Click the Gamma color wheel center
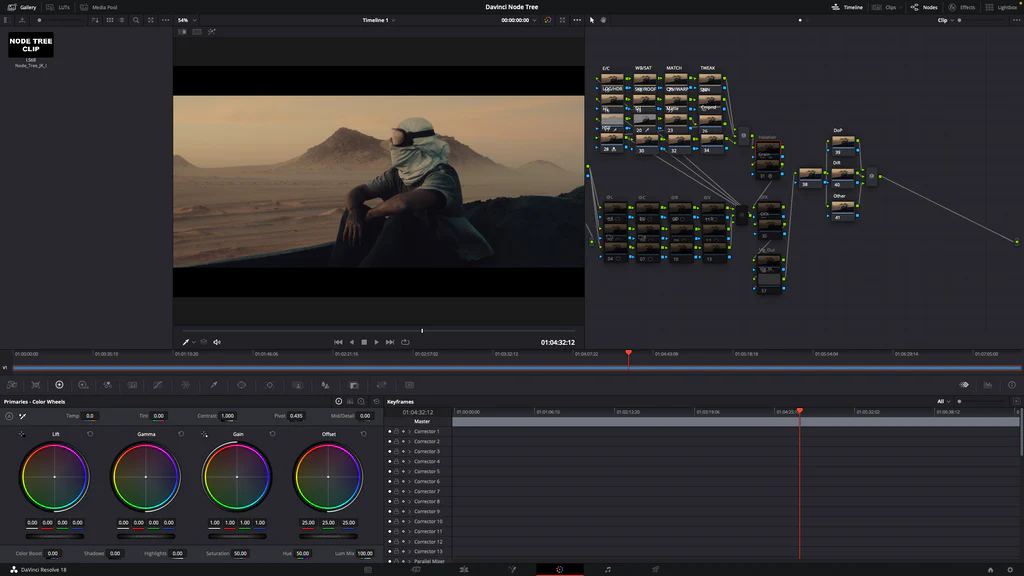 click(x=146, y=477)
